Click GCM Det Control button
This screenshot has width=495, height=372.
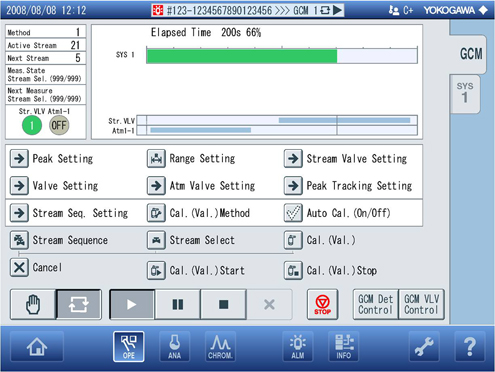[x=376, y=304]
